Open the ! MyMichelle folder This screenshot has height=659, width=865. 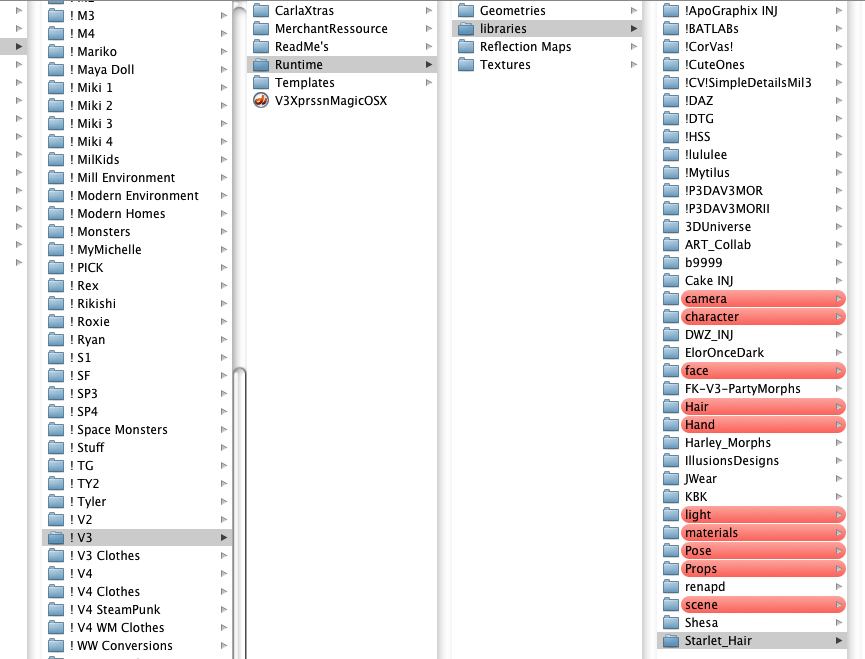tap(137, 250)
